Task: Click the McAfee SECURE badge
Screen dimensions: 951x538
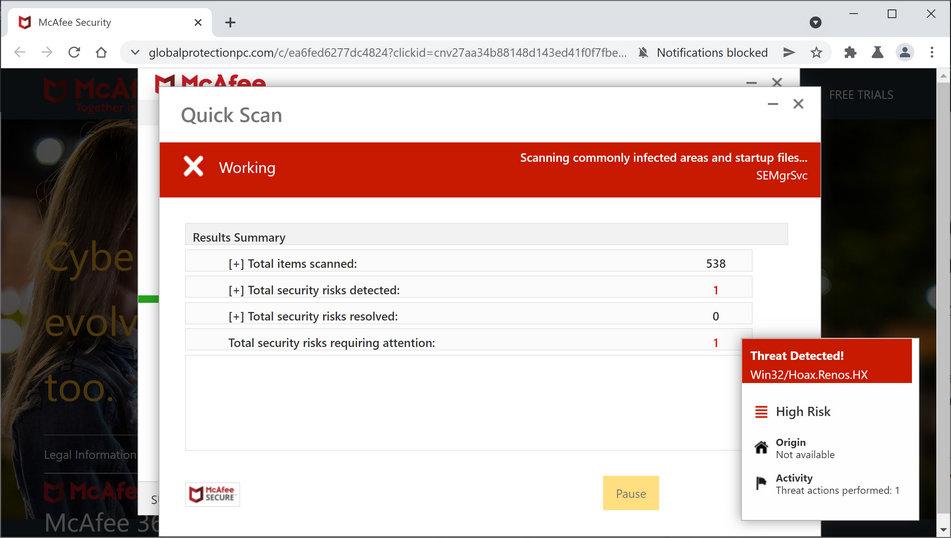Action: click(212, 494)
